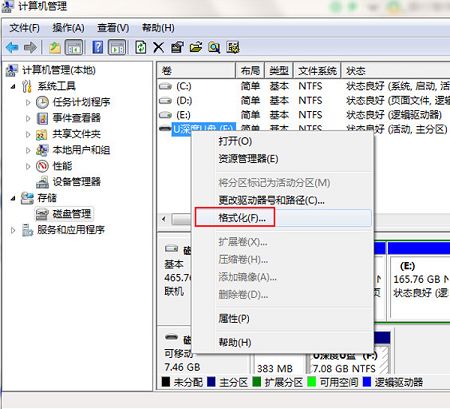Click the 性能 red circle icon
Viewport: 450px width, 409px height.
pyautogui.click(x=42, y=166)
